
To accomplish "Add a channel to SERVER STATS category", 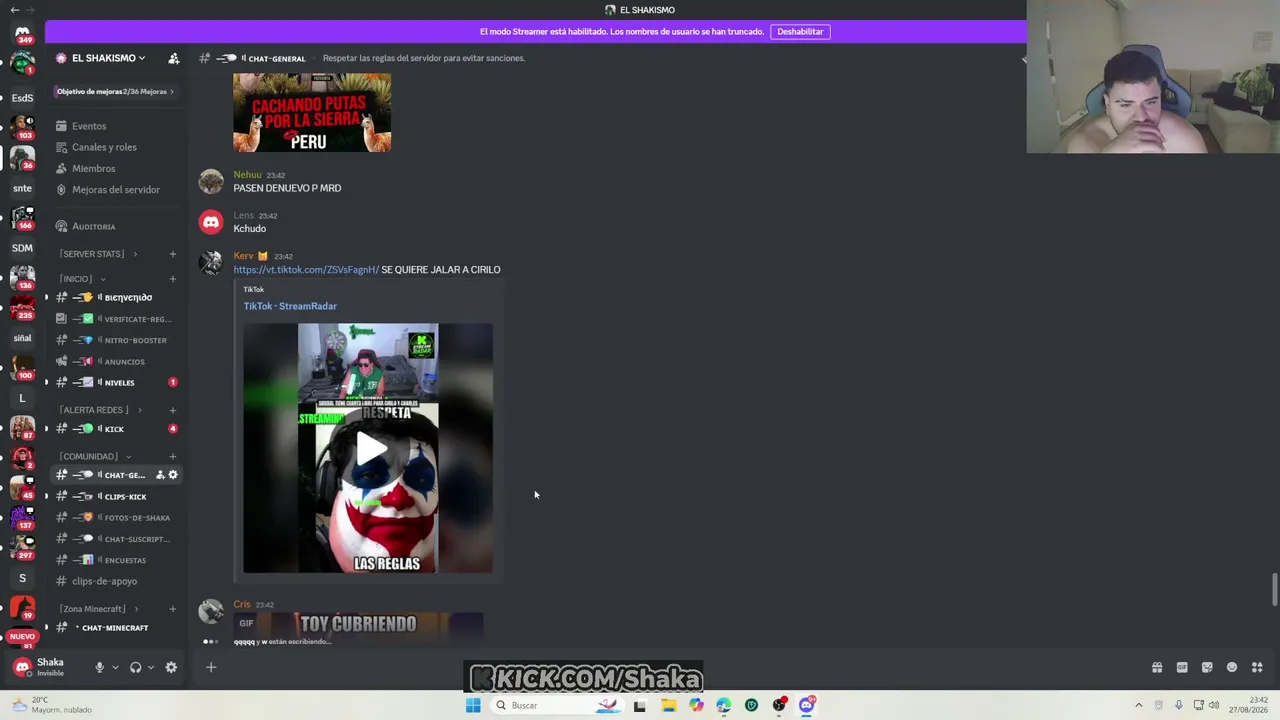I will point(173,254).
